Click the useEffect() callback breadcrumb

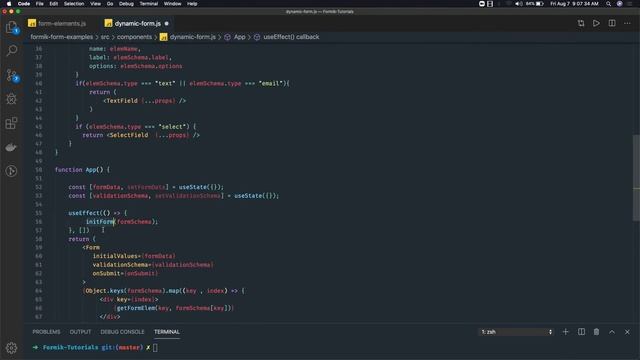click(x=287, y=37)
